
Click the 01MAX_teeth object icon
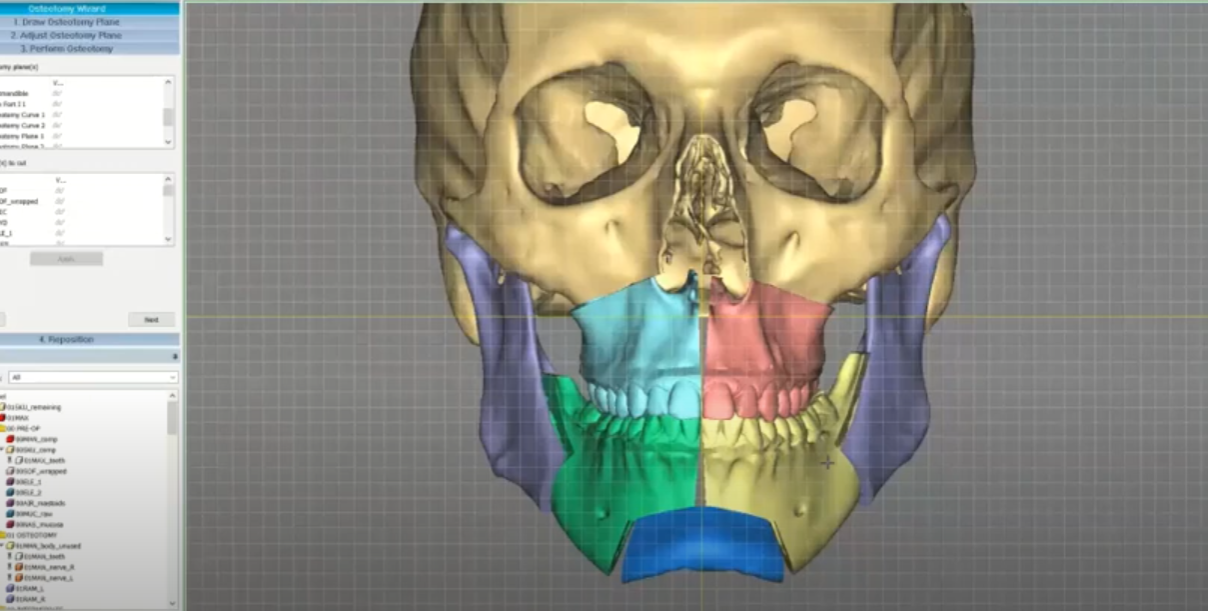(x=19, y=460)
